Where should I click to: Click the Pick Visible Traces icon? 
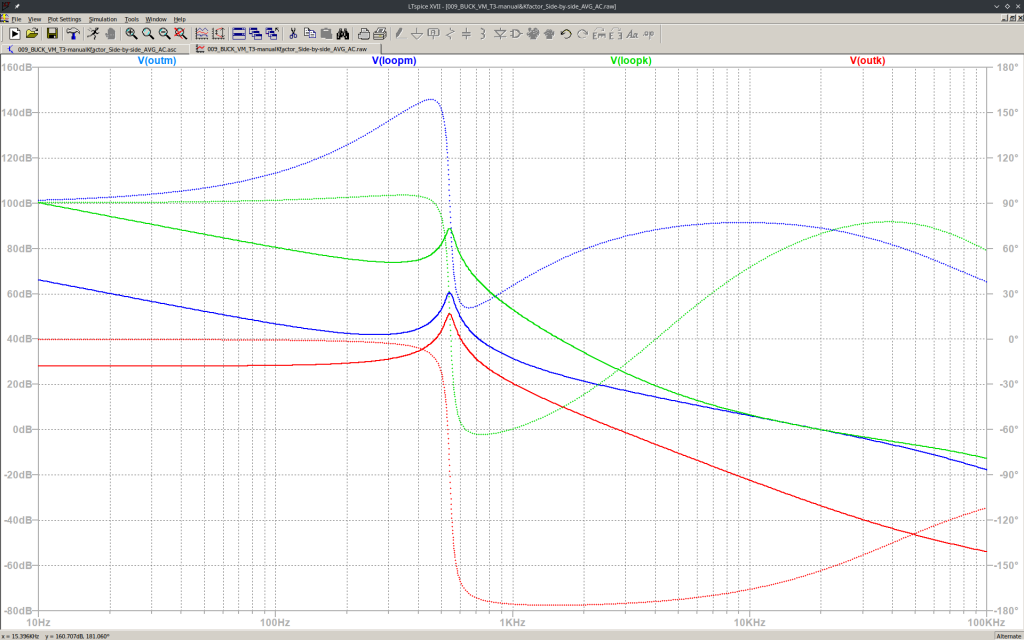(202, 34)
